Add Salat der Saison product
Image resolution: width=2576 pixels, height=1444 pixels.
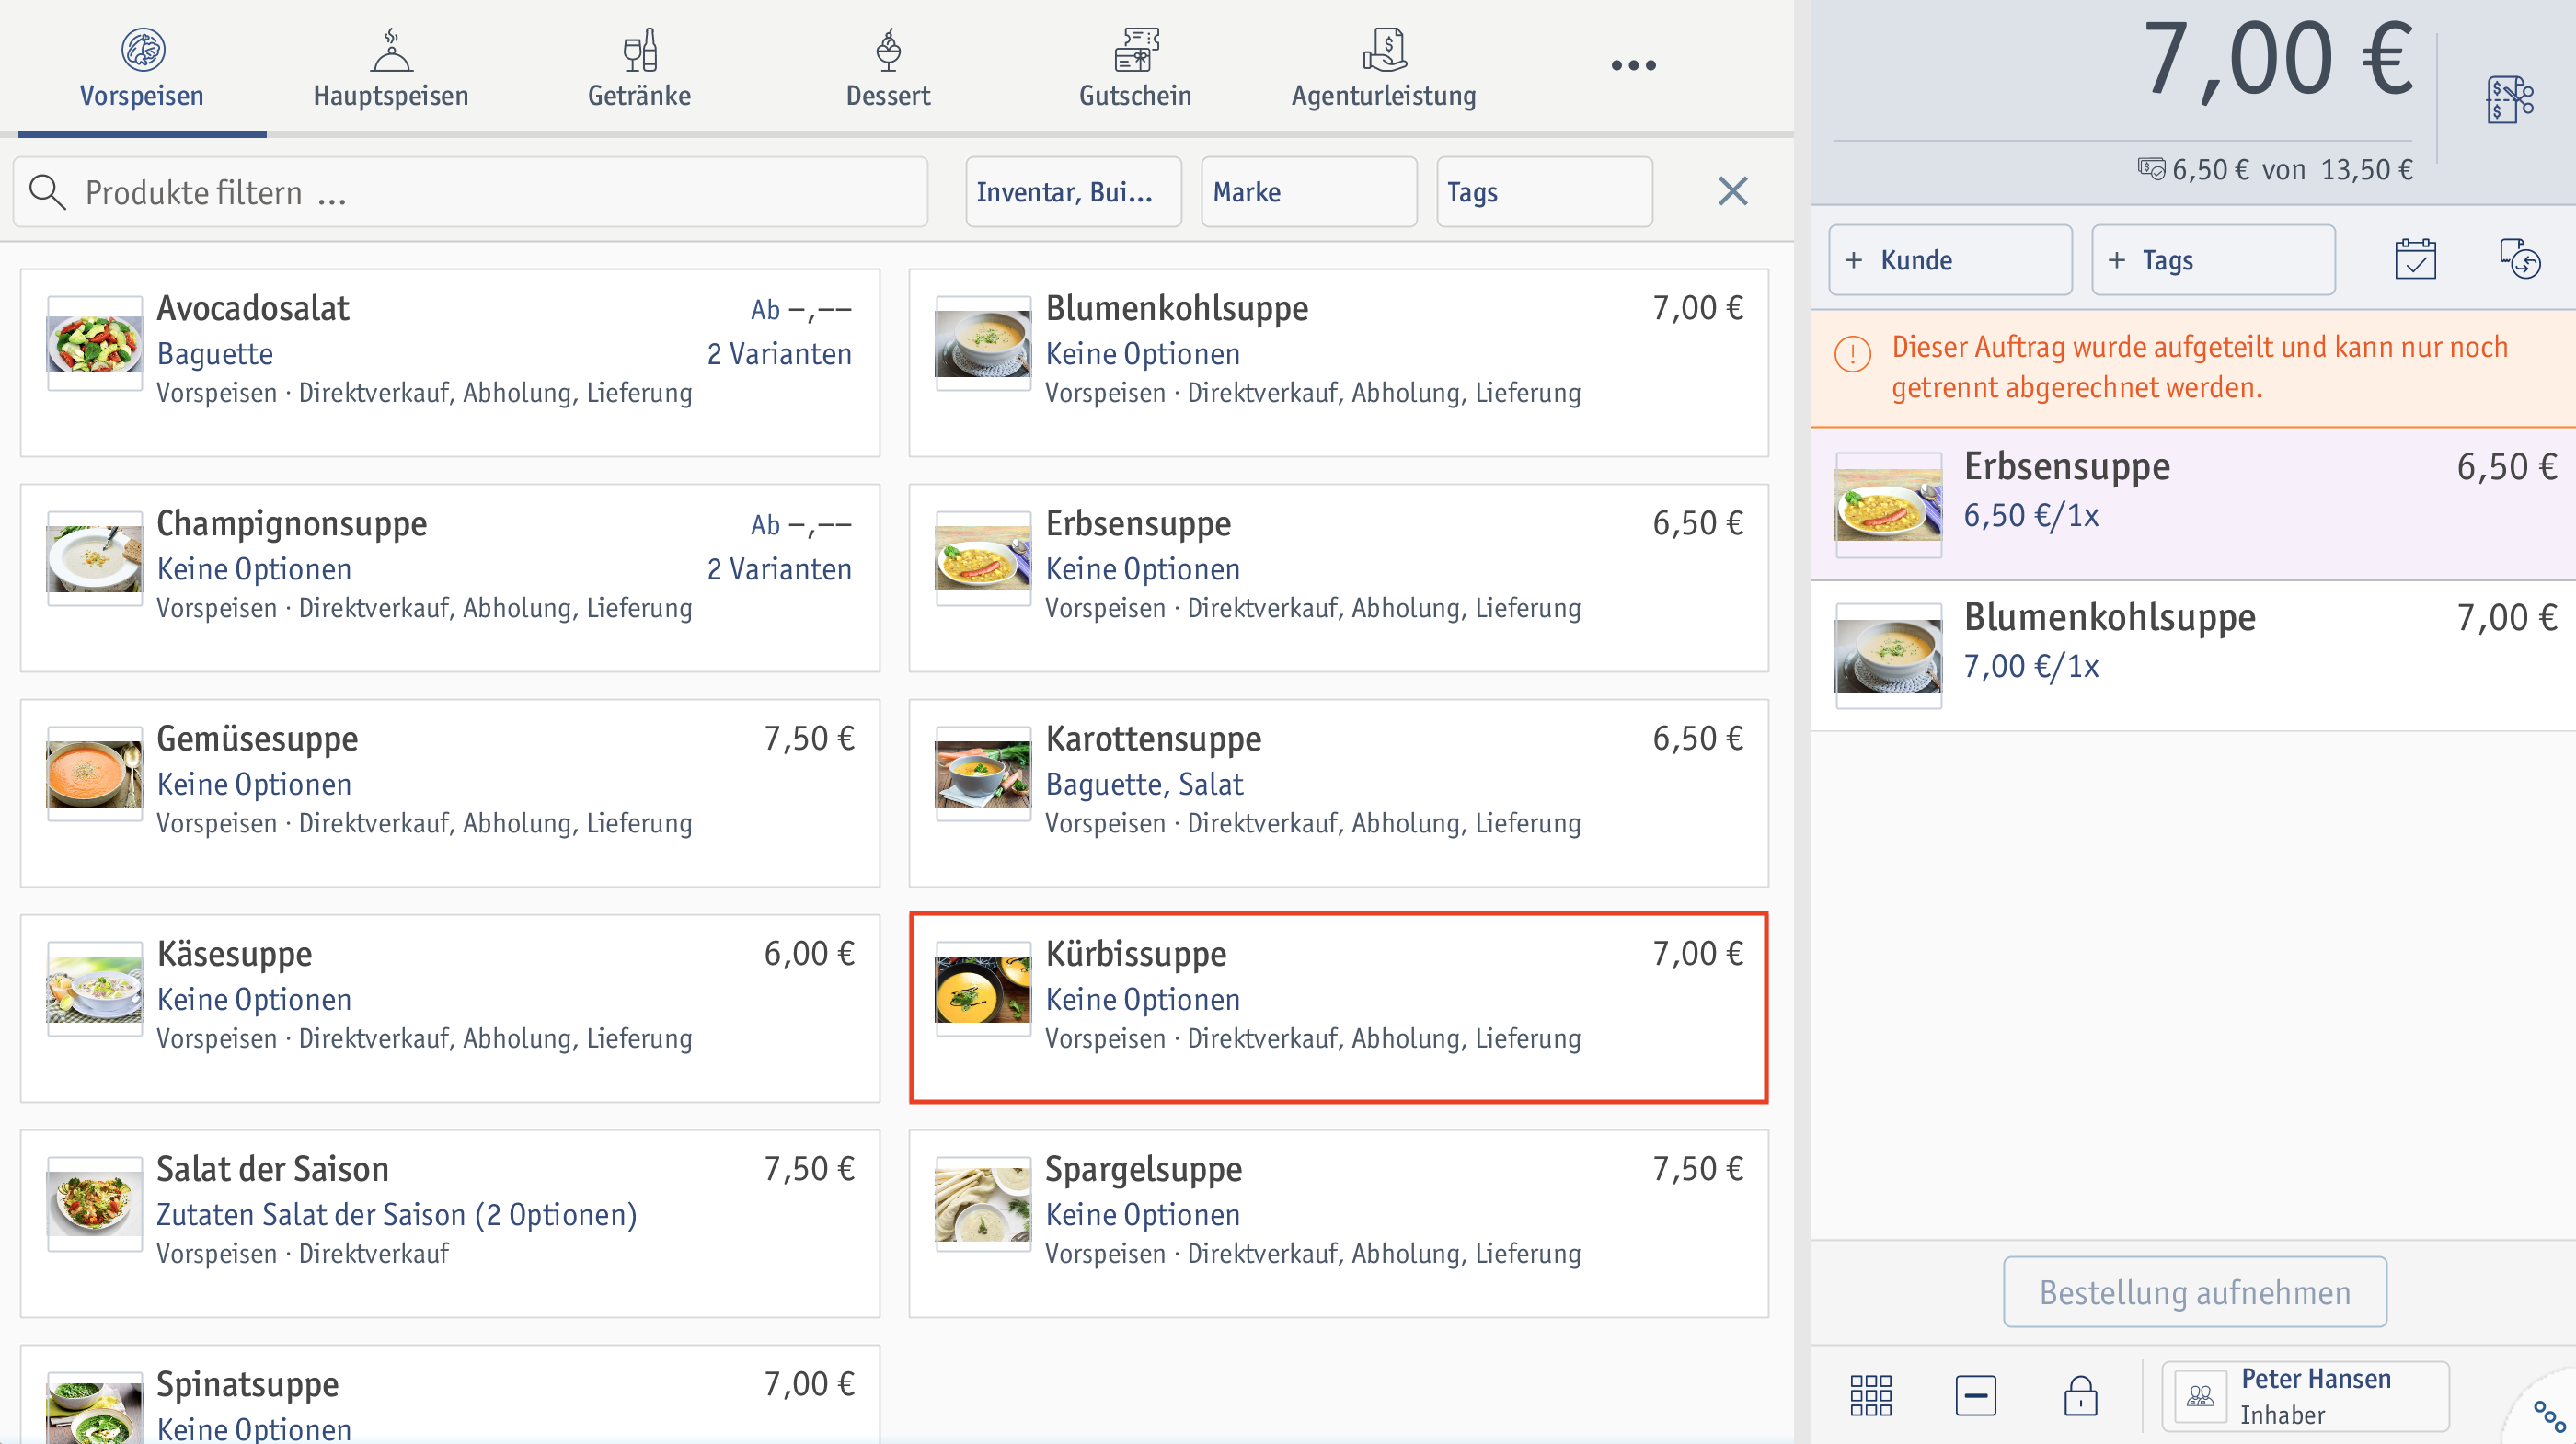point(450,1223)
